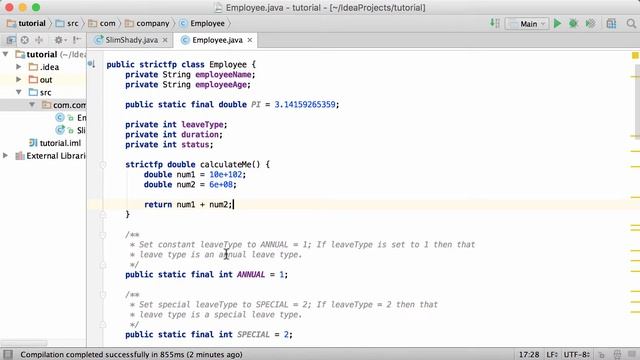
Task: Open project panel gear settings
Action: tap(60, 40)
